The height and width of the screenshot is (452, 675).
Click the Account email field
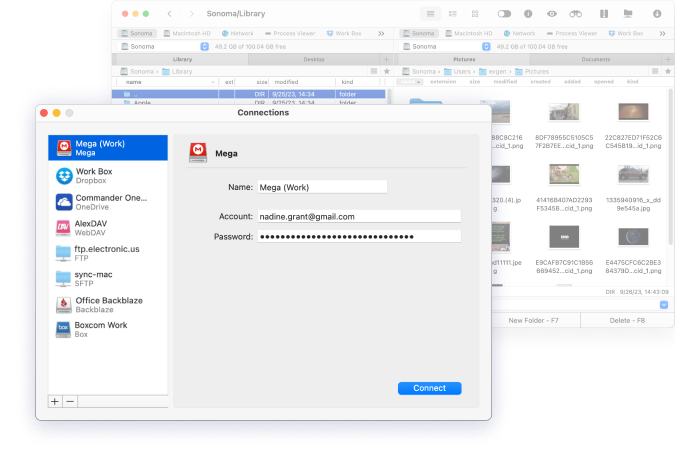pos(358,216)
